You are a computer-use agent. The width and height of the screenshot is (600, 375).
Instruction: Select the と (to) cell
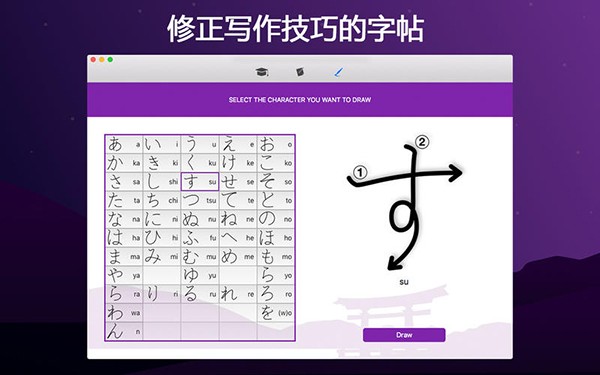click(276, 201)
